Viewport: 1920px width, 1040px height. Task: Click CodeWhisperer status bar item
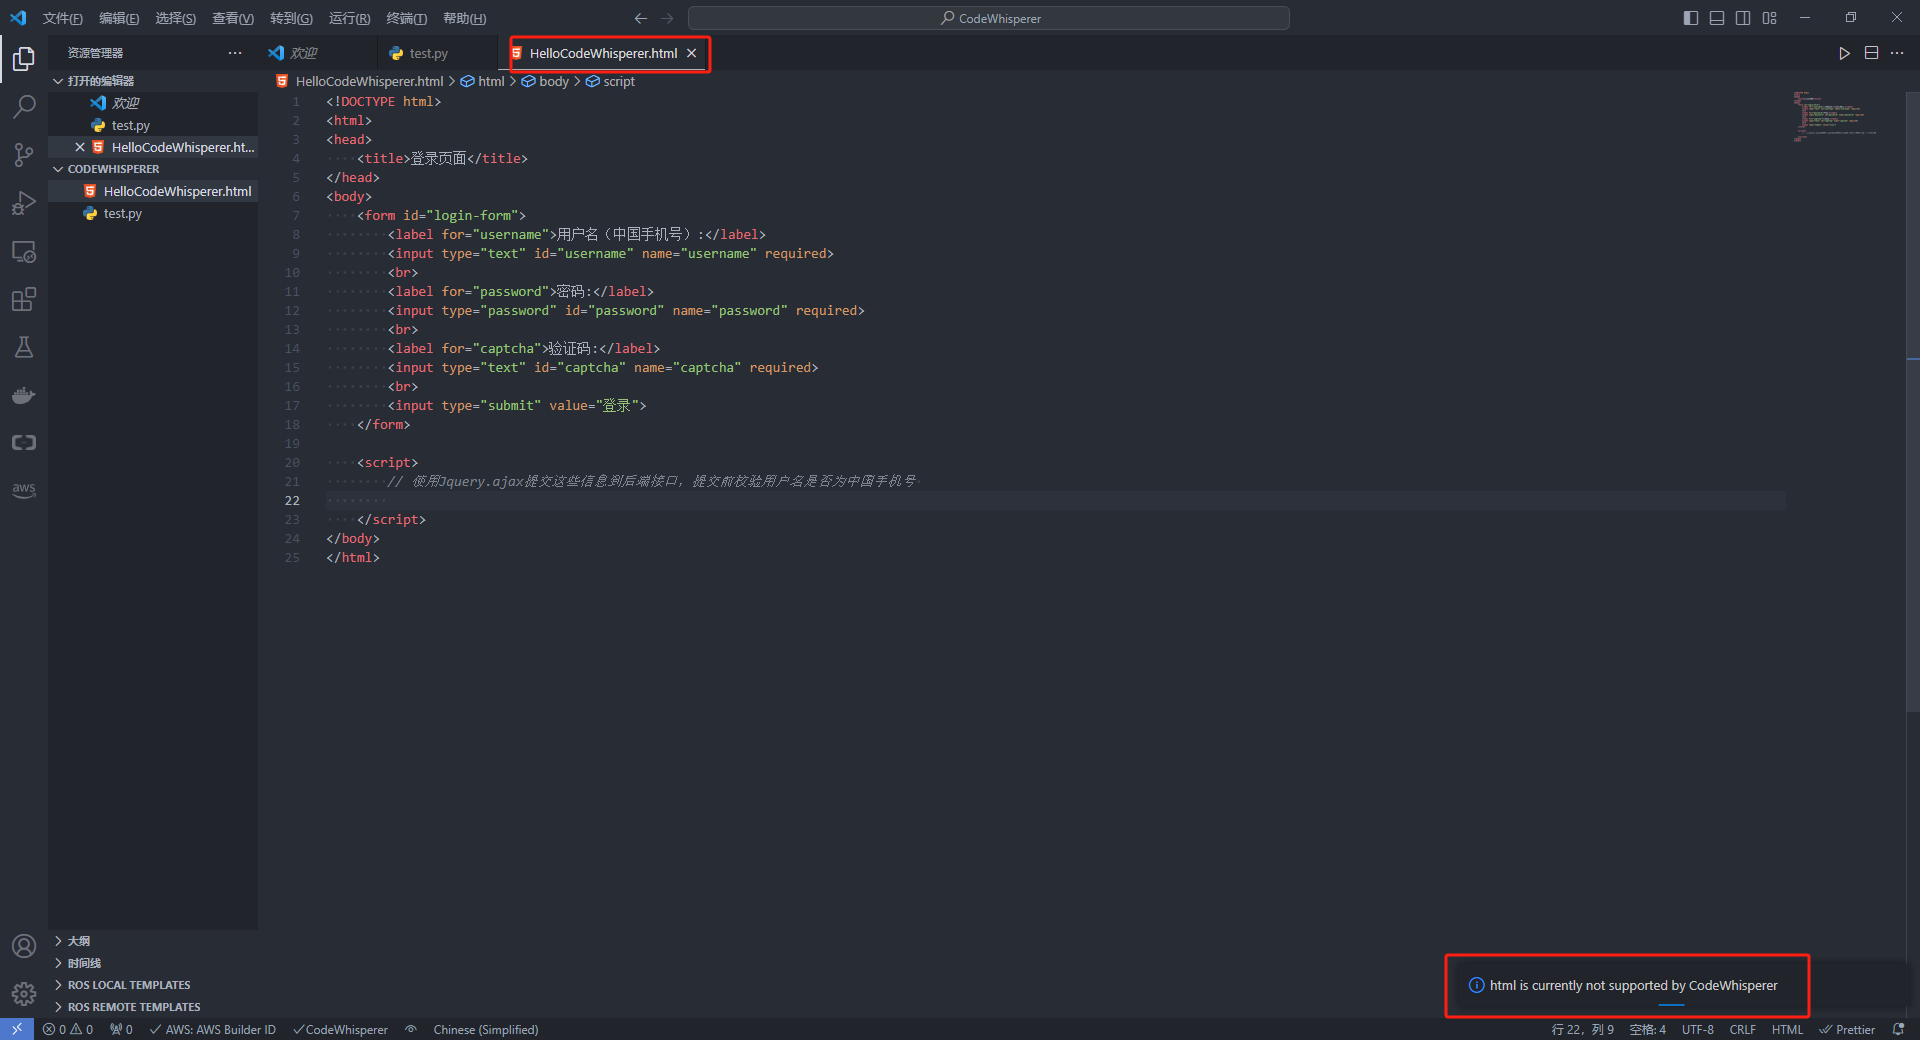340,1029
